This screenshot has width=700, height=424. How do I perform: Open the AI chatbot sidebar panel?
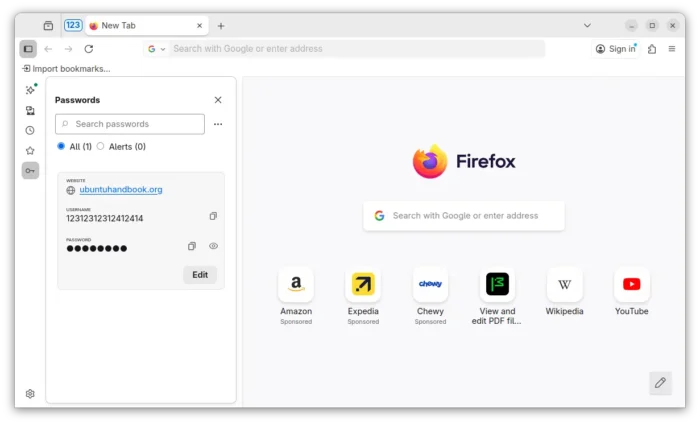coord(30,90)
